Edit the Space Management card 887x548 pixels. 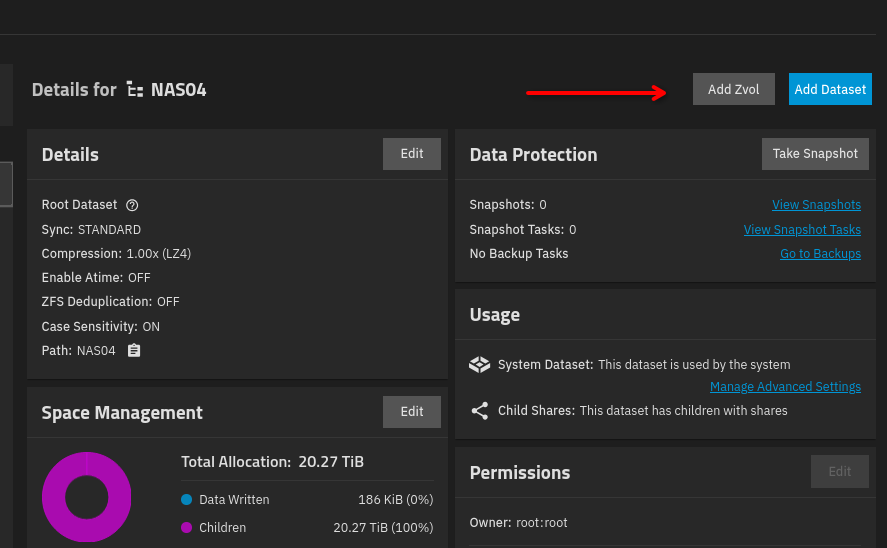coord(412,412)
